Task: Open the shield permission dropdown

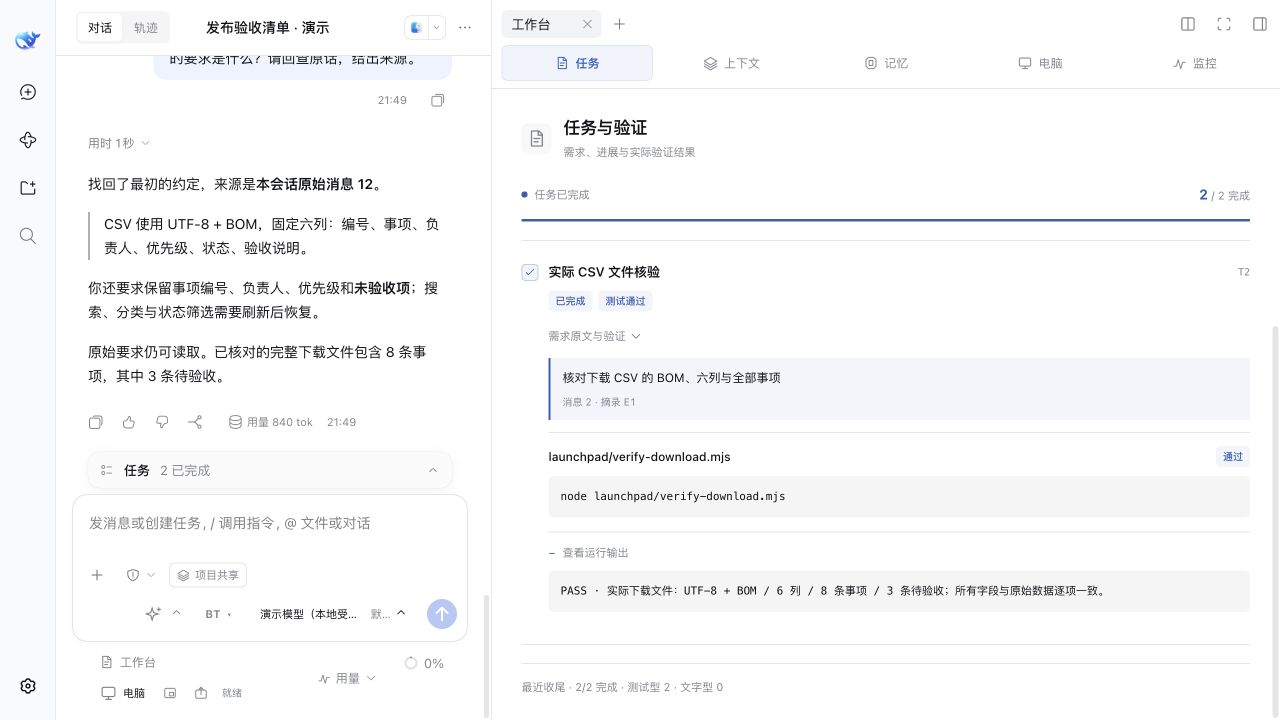Action: click(x=140, y=575)
